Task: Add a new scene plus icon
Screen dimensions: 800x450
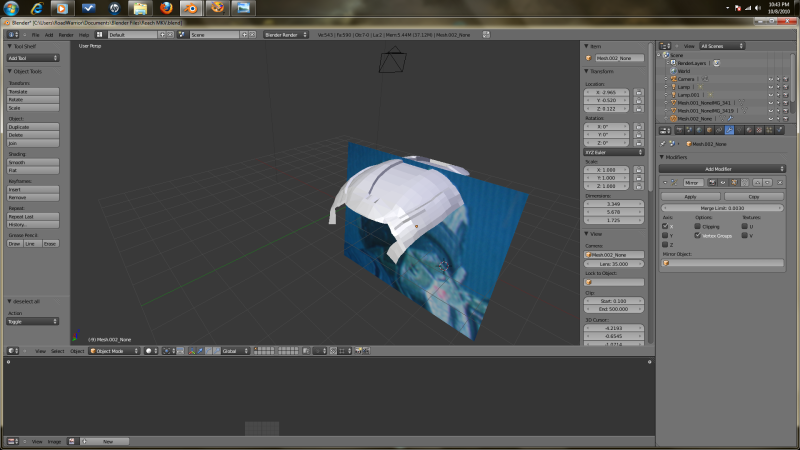Action: point(244,35)
